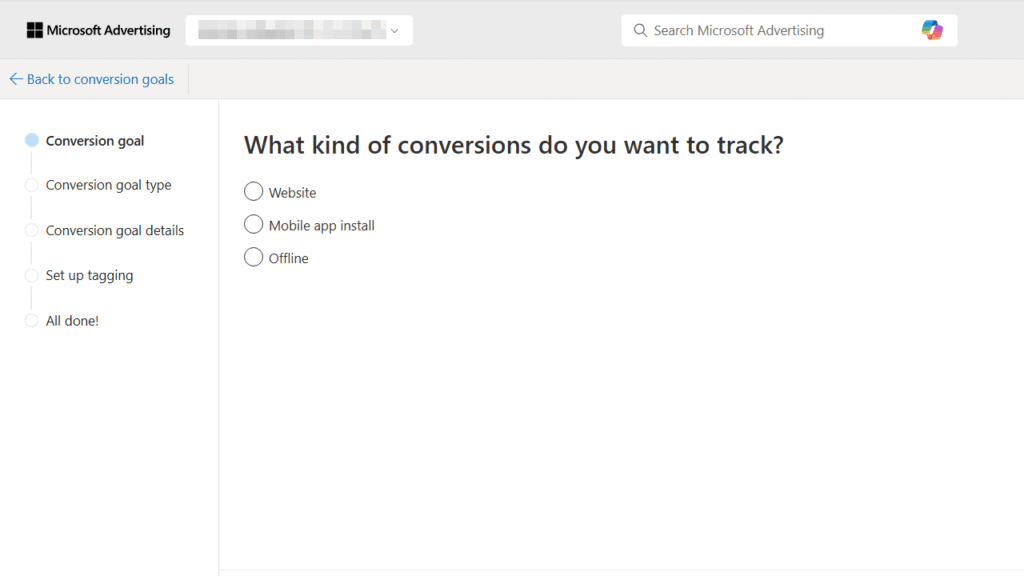Viewport: 1024px width, 576px height.
Task: Select the Mobile app install option
Action: [x=253, y=224]
